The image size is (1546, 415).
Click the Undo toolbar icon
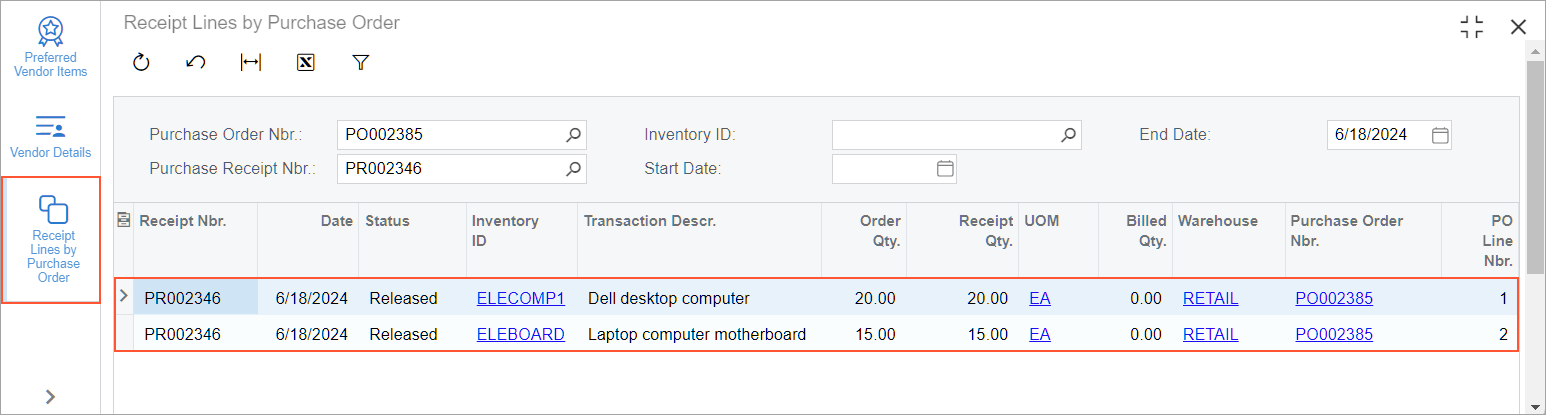[x=196, y=63]
